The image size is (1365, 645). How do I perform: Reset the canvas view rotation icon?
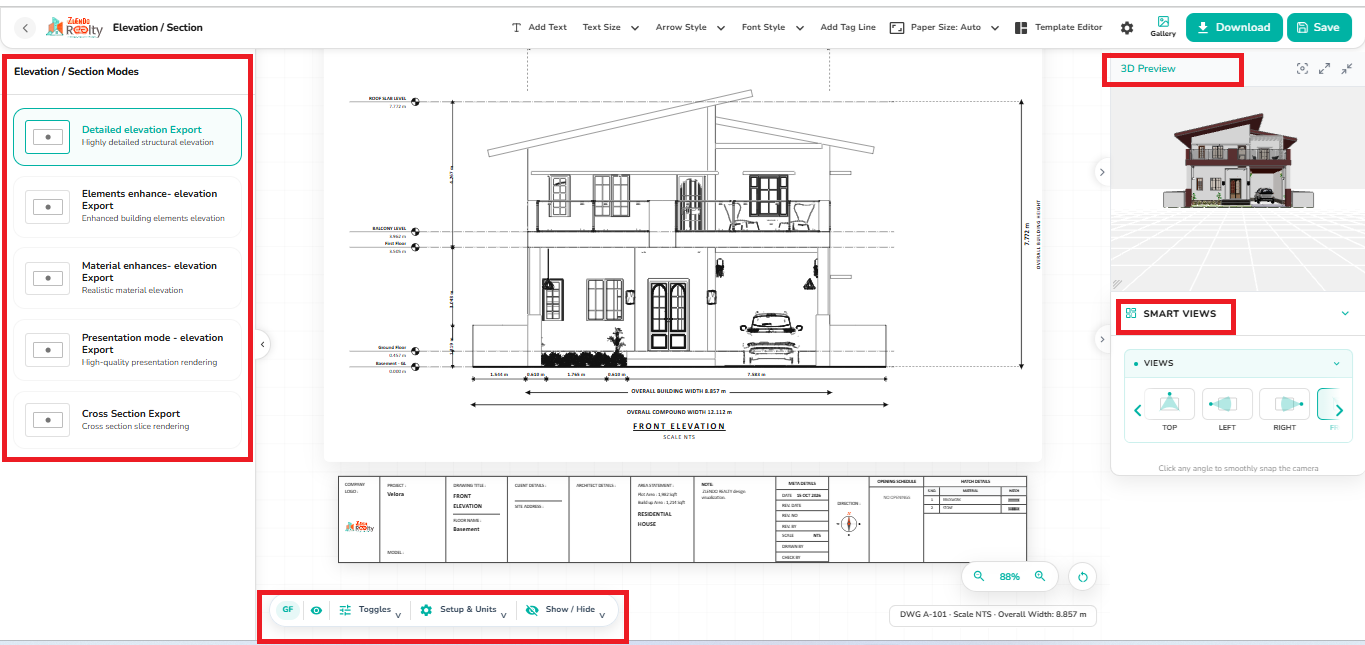[1082, 577]
